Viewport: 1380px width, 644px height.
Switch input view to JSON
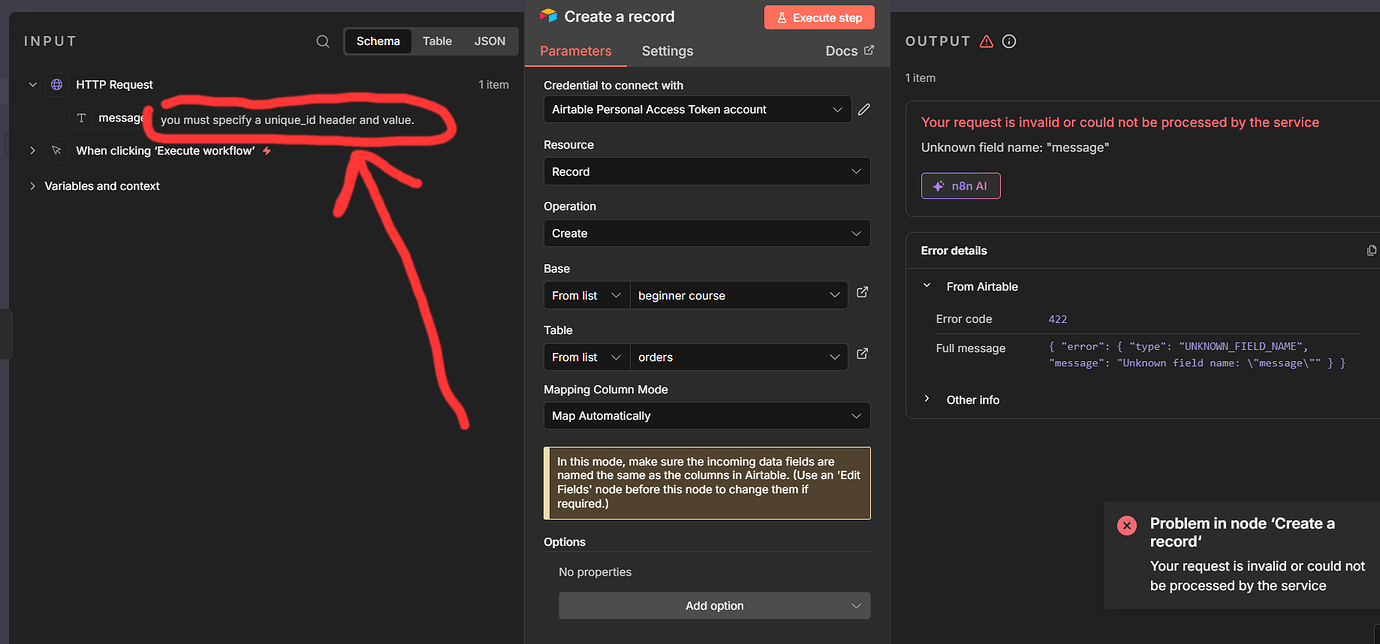490,41
